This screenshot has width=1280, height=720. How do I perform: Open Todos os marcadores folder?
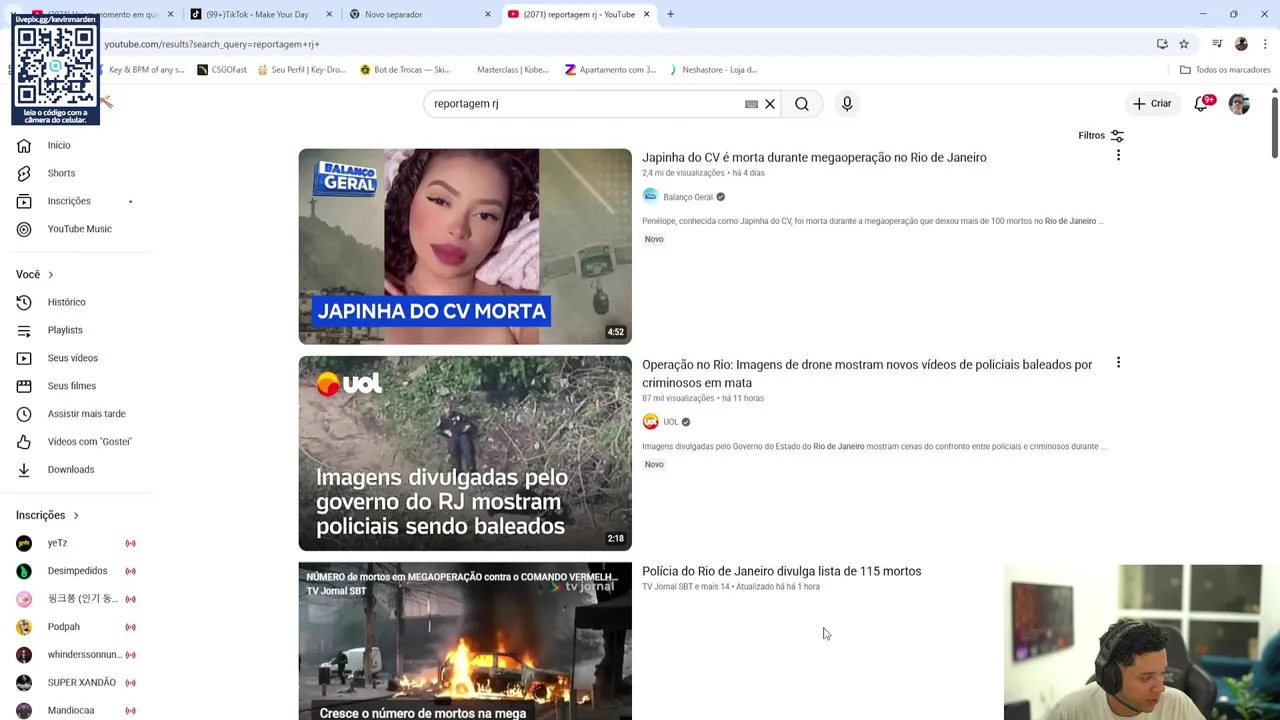click(1225, 70)
